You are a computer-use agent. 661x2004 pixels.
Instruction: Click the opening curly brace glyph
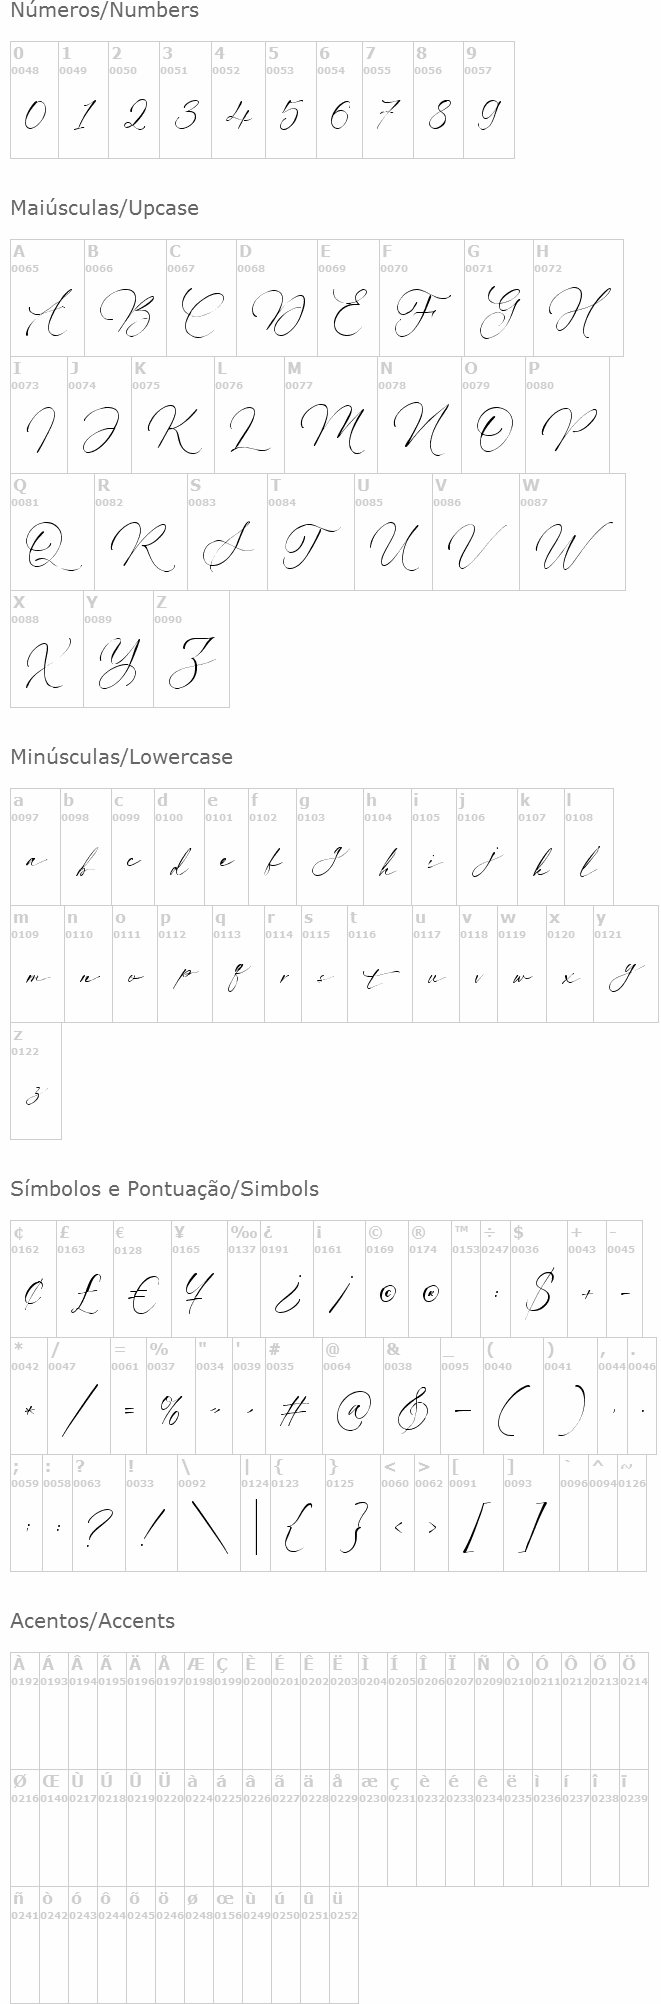tap(295, 1528)
